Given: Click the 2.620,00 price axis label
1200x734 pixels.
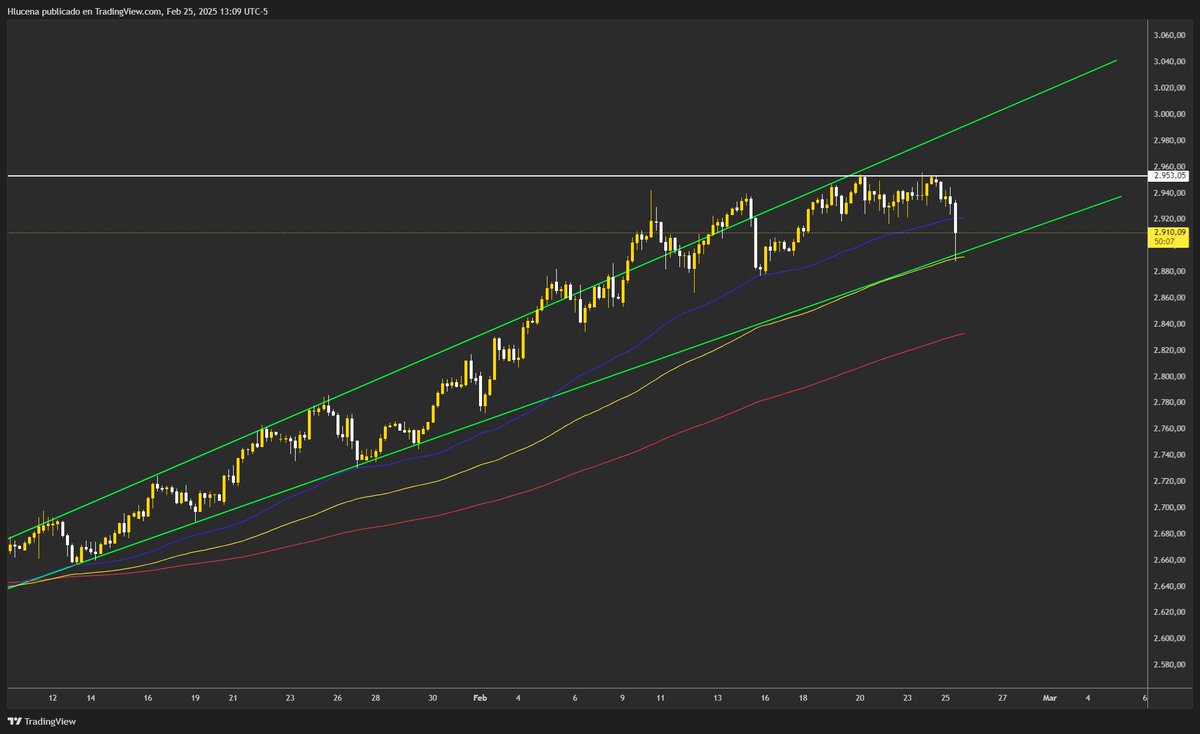Looking at the screenshot, I should point(1168,612).
